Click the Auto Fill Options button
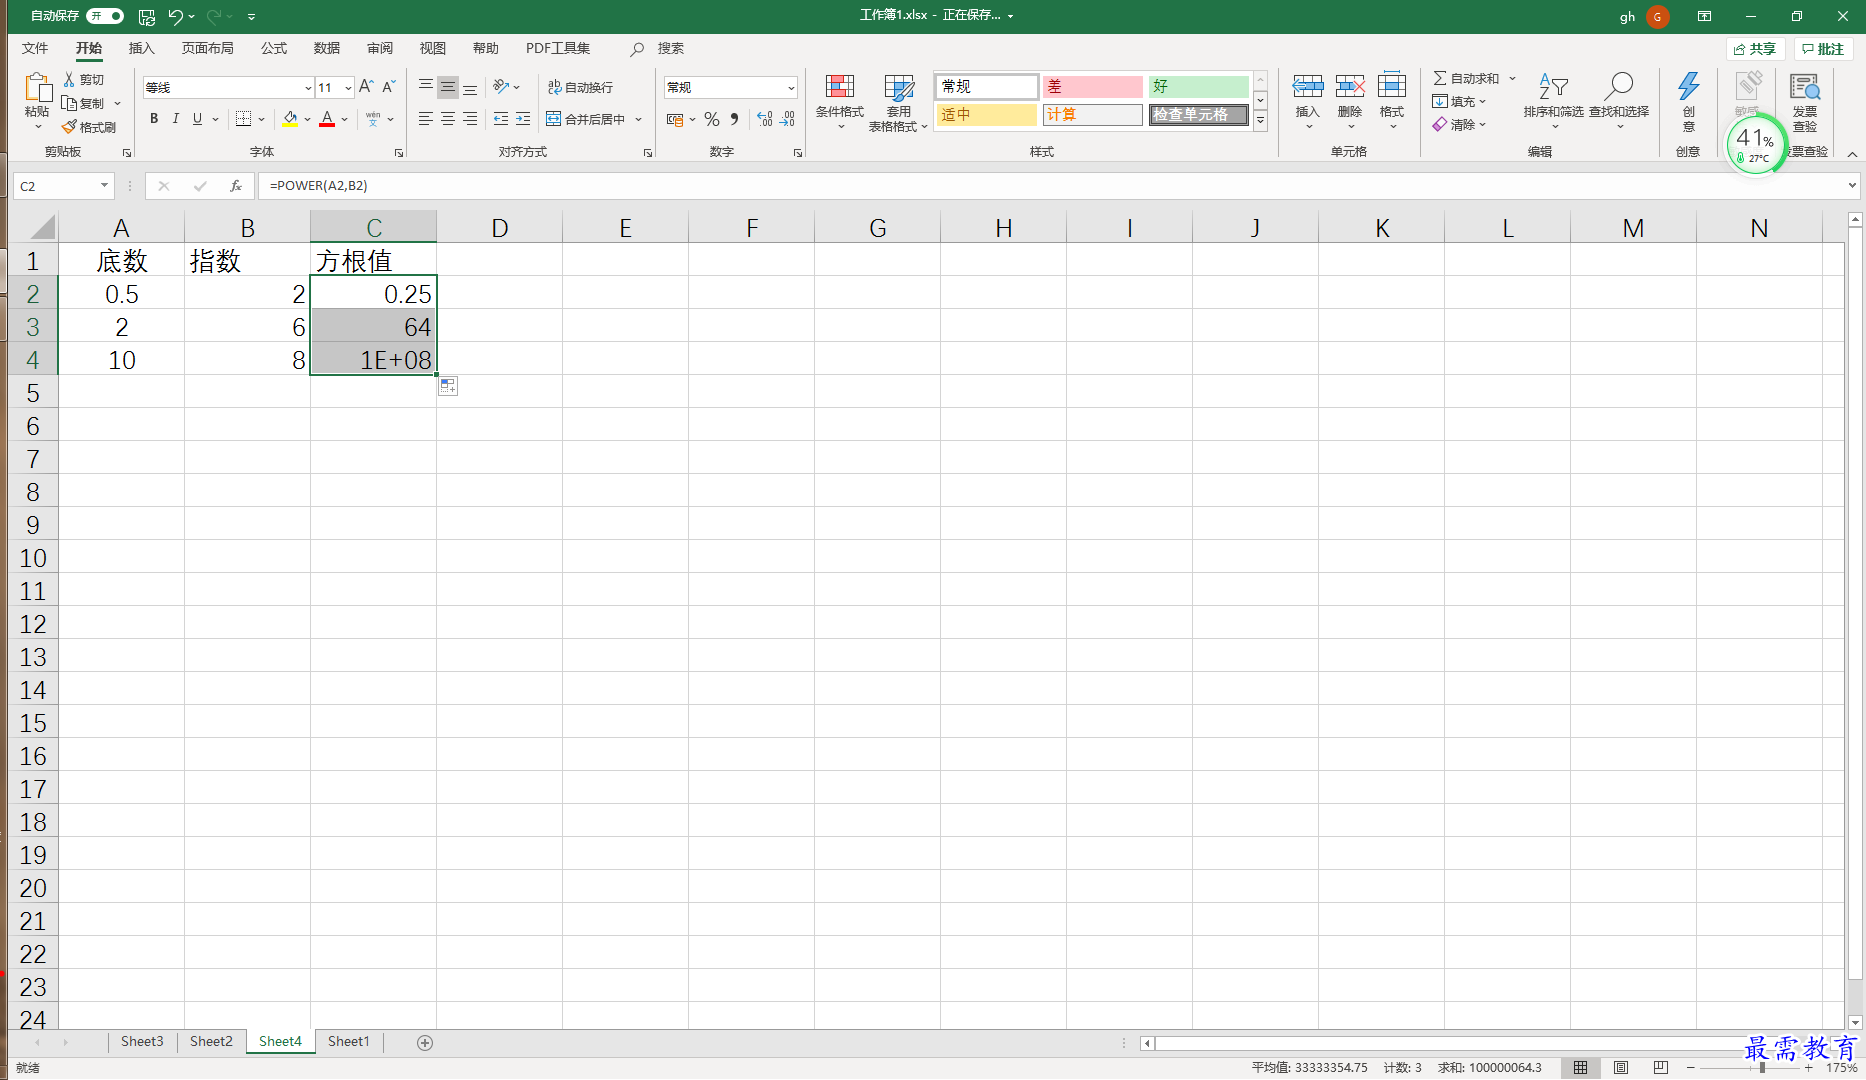This screenshot has width=1866, height=1080. point(448,386)
